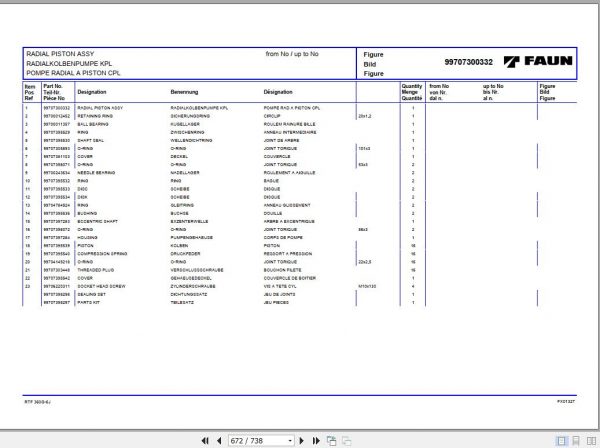Click the RTF 360/3-6J footer text
Screen dimensions: 600x448
pos(38,402)
